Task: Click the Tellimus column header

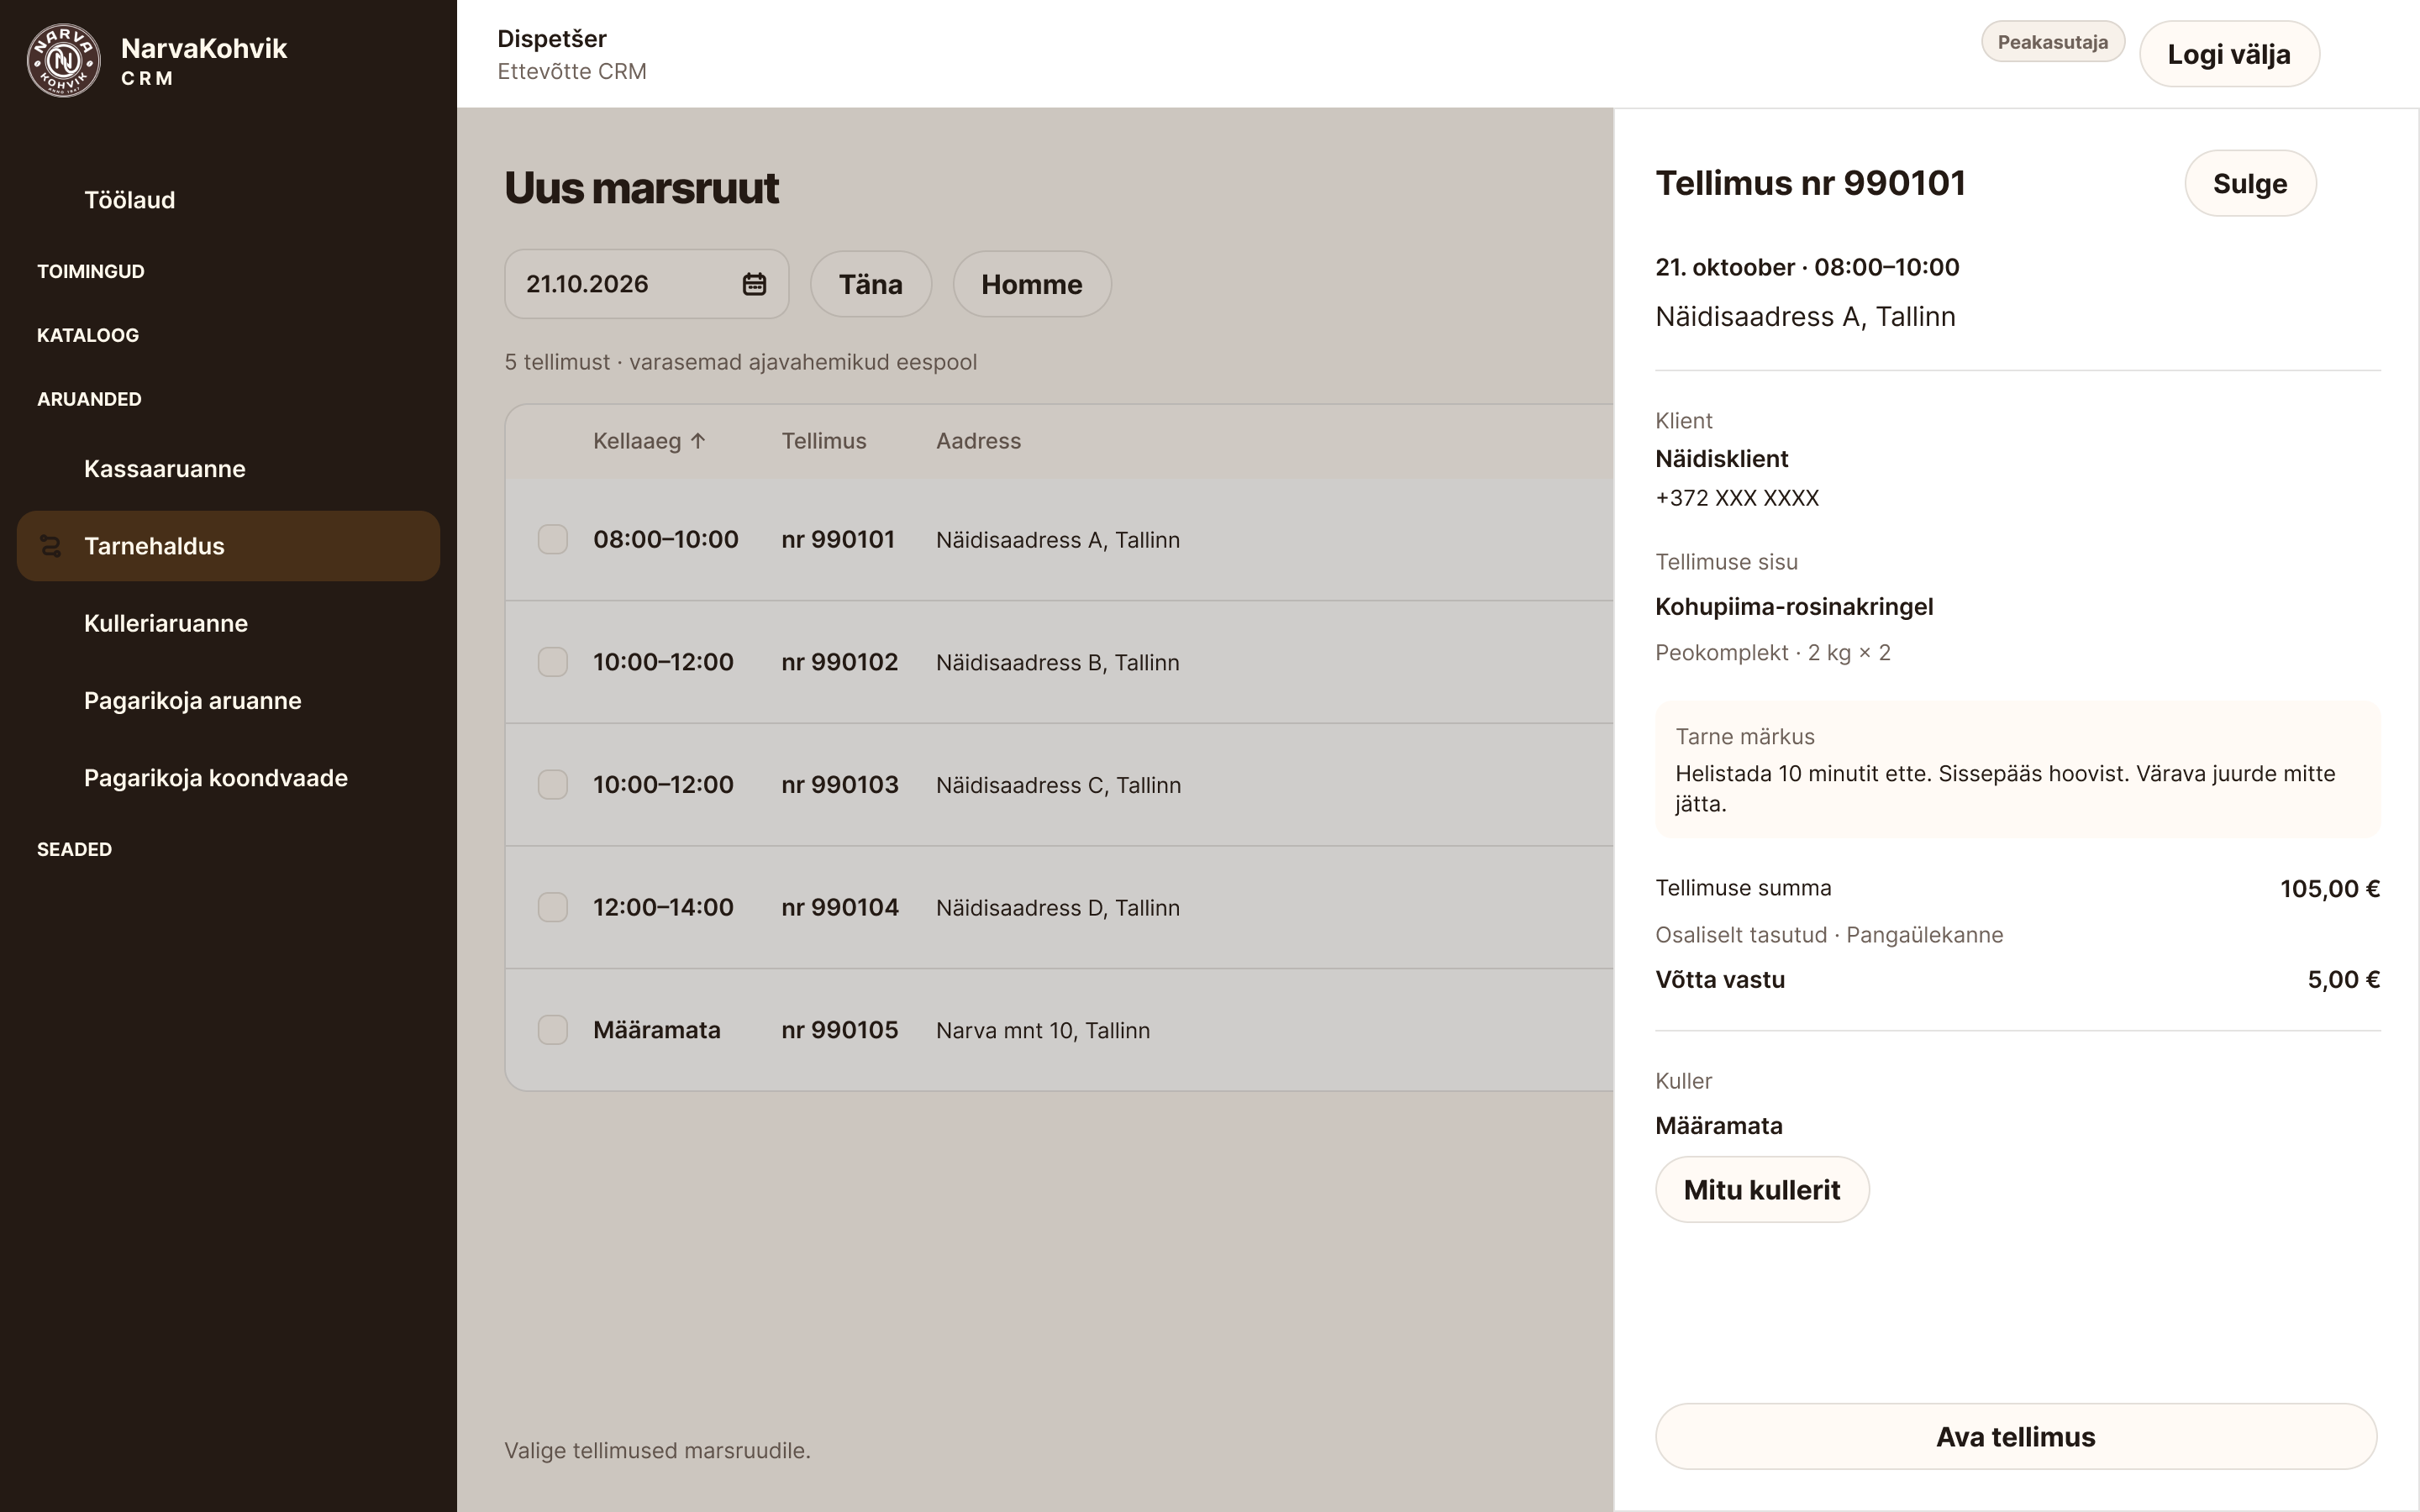Action: [x=824, y=441]
